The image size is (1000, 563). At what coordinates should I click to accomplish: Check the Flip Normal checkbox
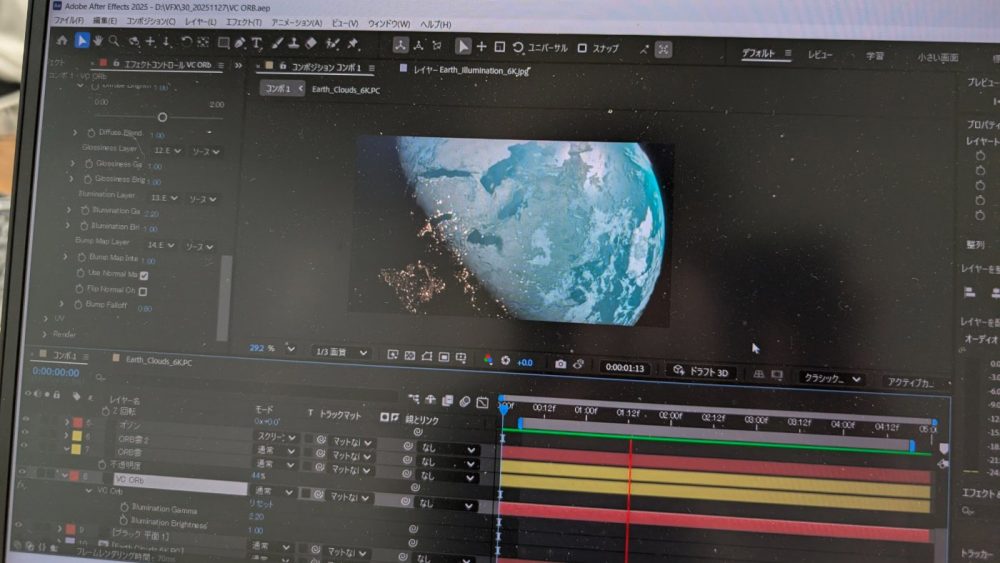coord(143,291)
